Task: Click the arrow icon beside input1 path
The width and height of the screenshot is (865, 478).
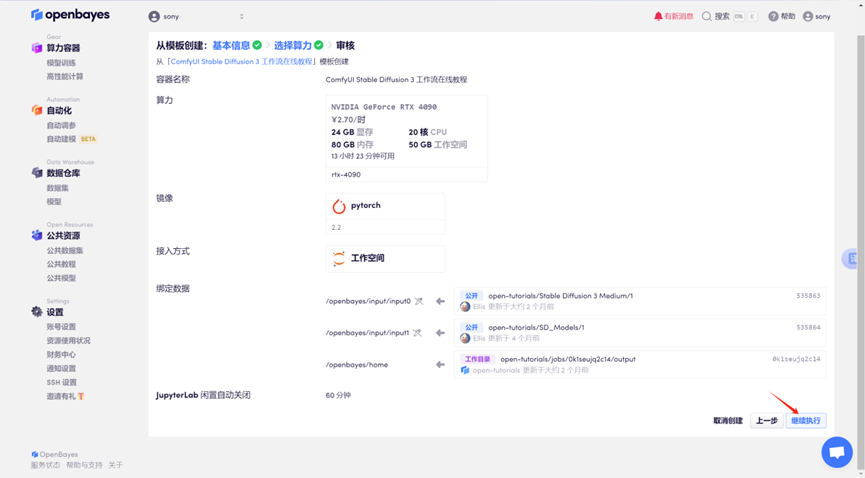Action: click(440, 333)
